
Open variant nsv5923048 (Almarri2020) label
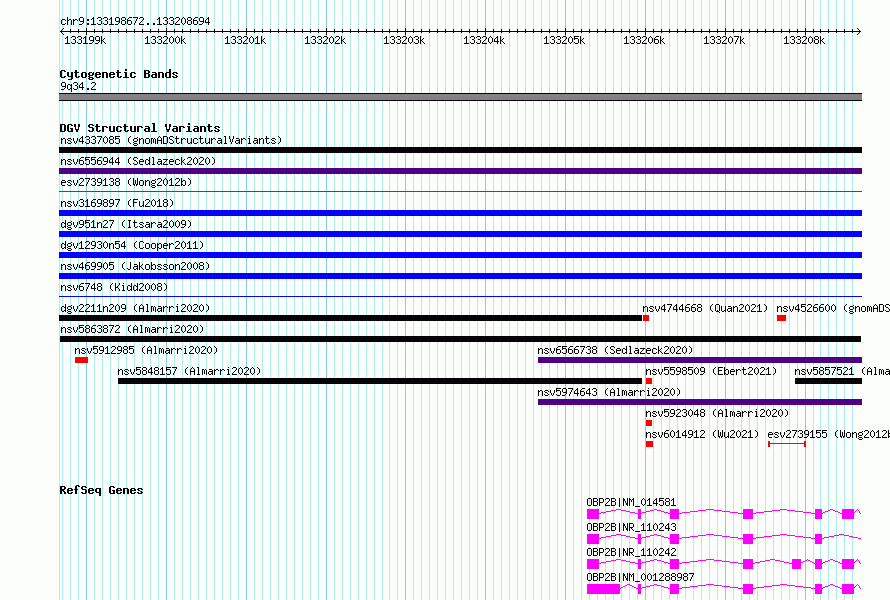click(717, 413)
